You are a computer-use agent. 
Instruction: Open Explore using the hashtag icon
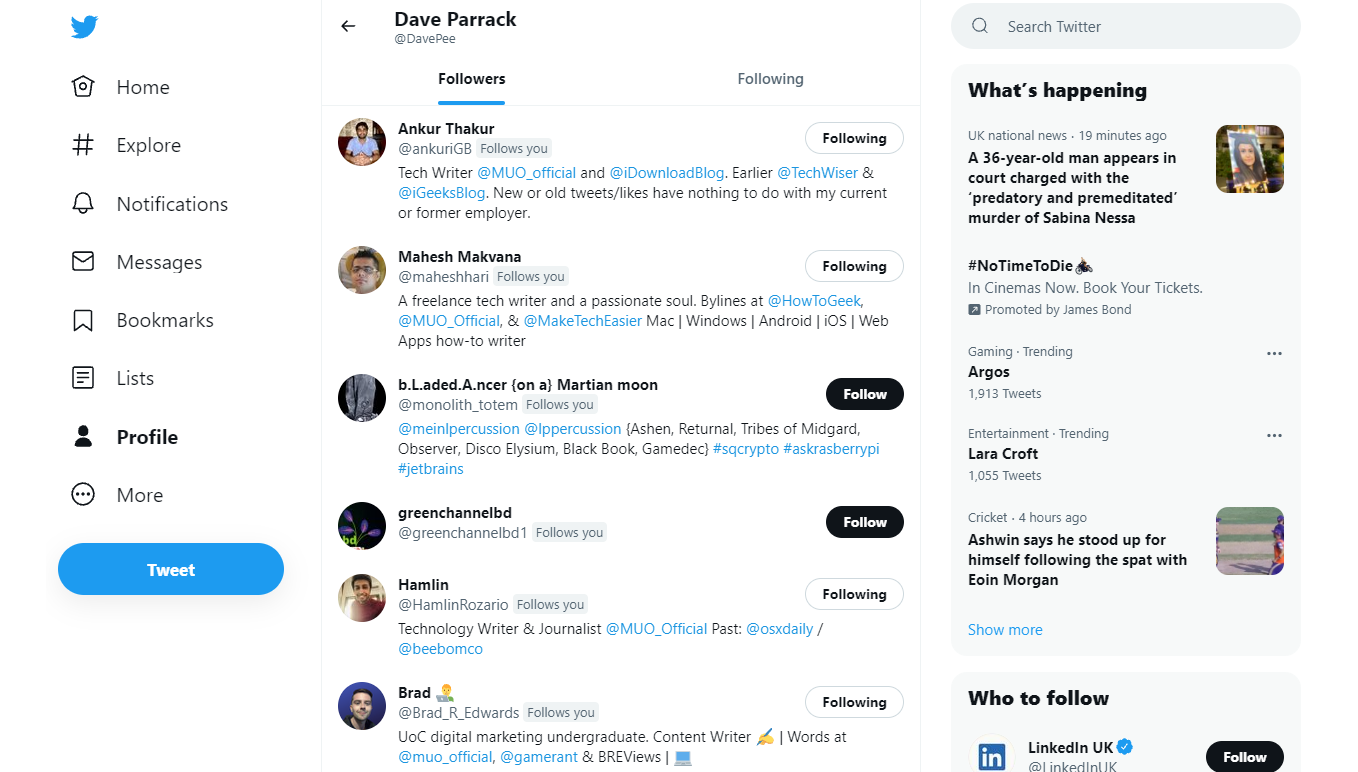[83, 145]
